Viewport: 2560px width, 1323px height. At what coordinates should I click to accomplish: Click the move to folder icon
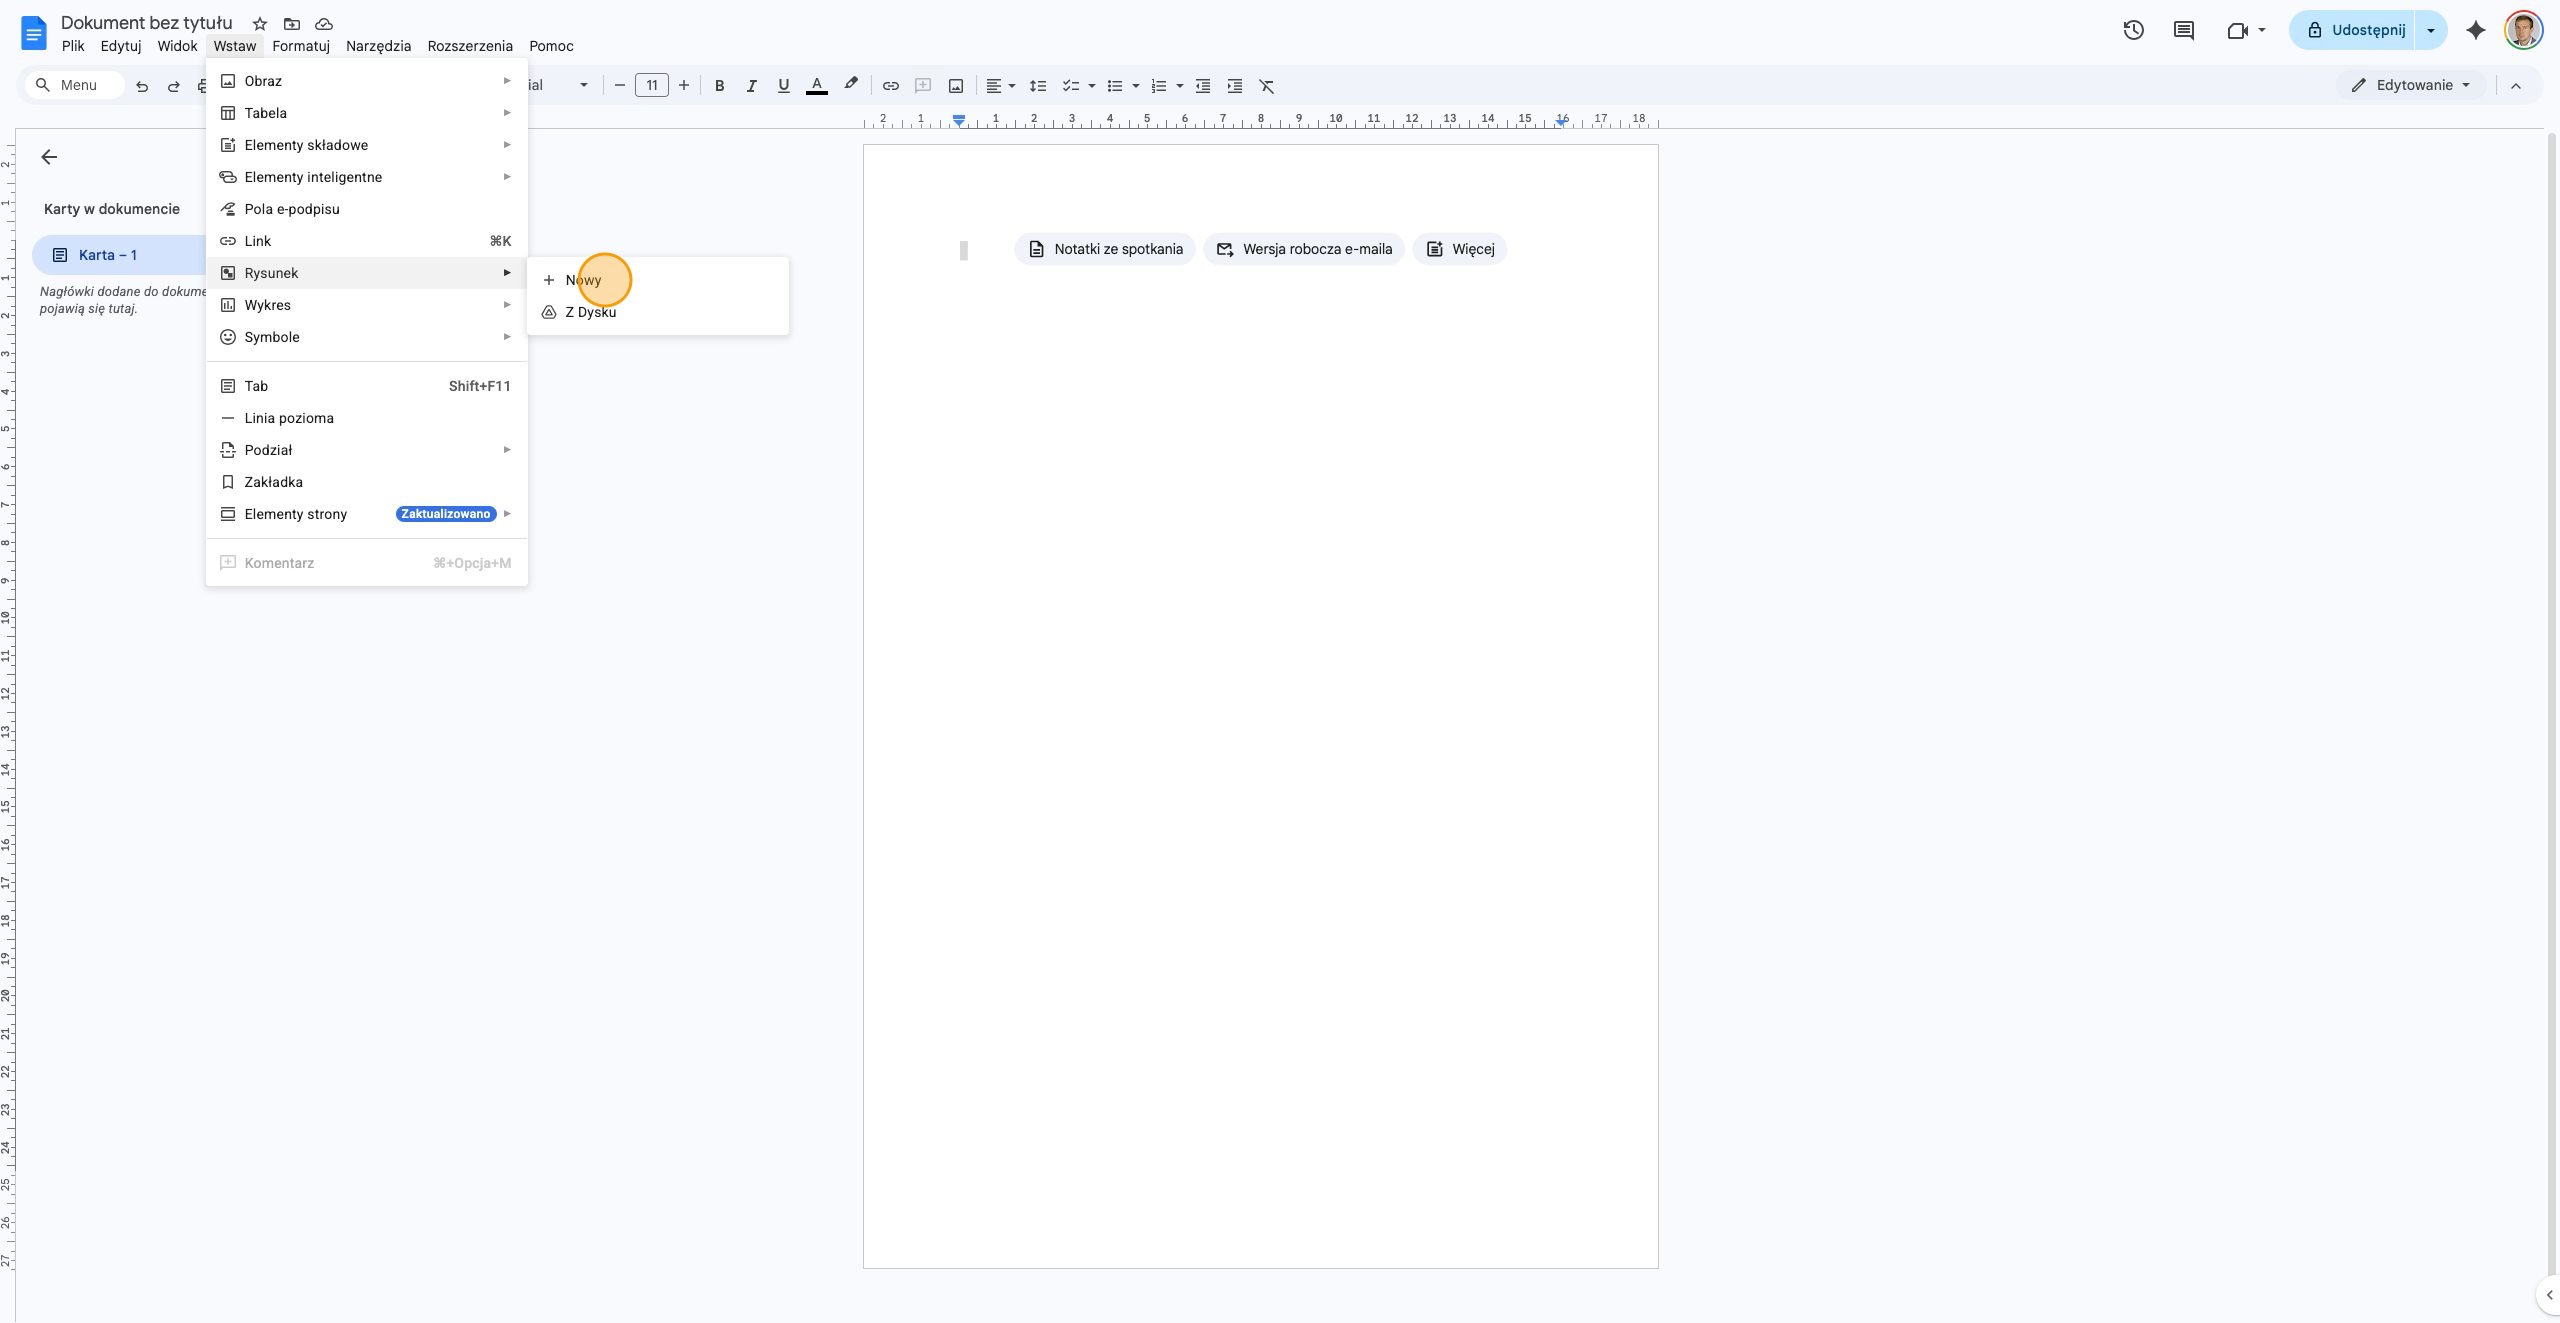click(x=292, y=24)
